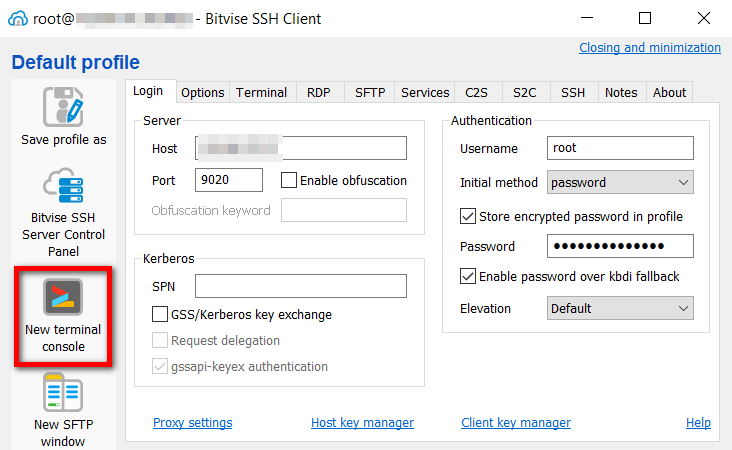Click the Bitvise cloud icon in title bar
Viewport: 732px width, 450px height.
[18, 19]
